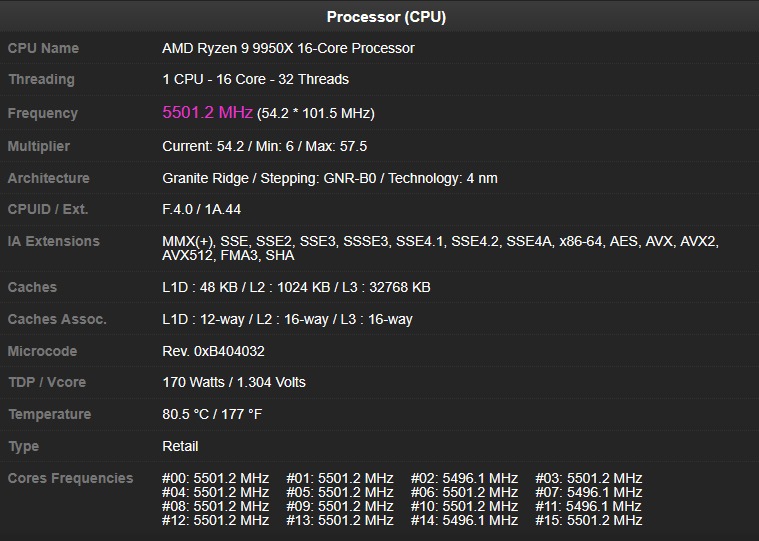Screen dimensions: 759x541
Task: Select the Microcode label
Action: point(42,351)
